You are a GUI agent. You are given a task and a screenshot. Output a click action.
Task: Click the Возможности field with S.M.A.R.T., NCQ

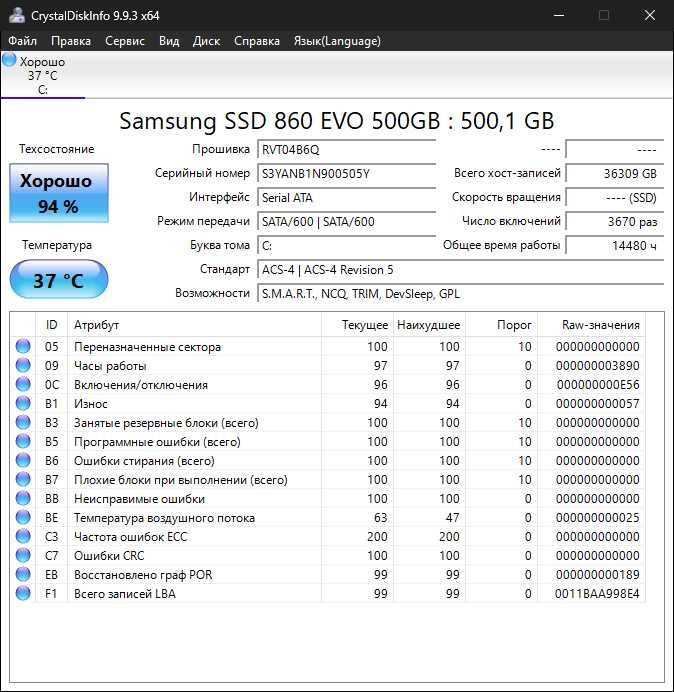coord(460,293)
